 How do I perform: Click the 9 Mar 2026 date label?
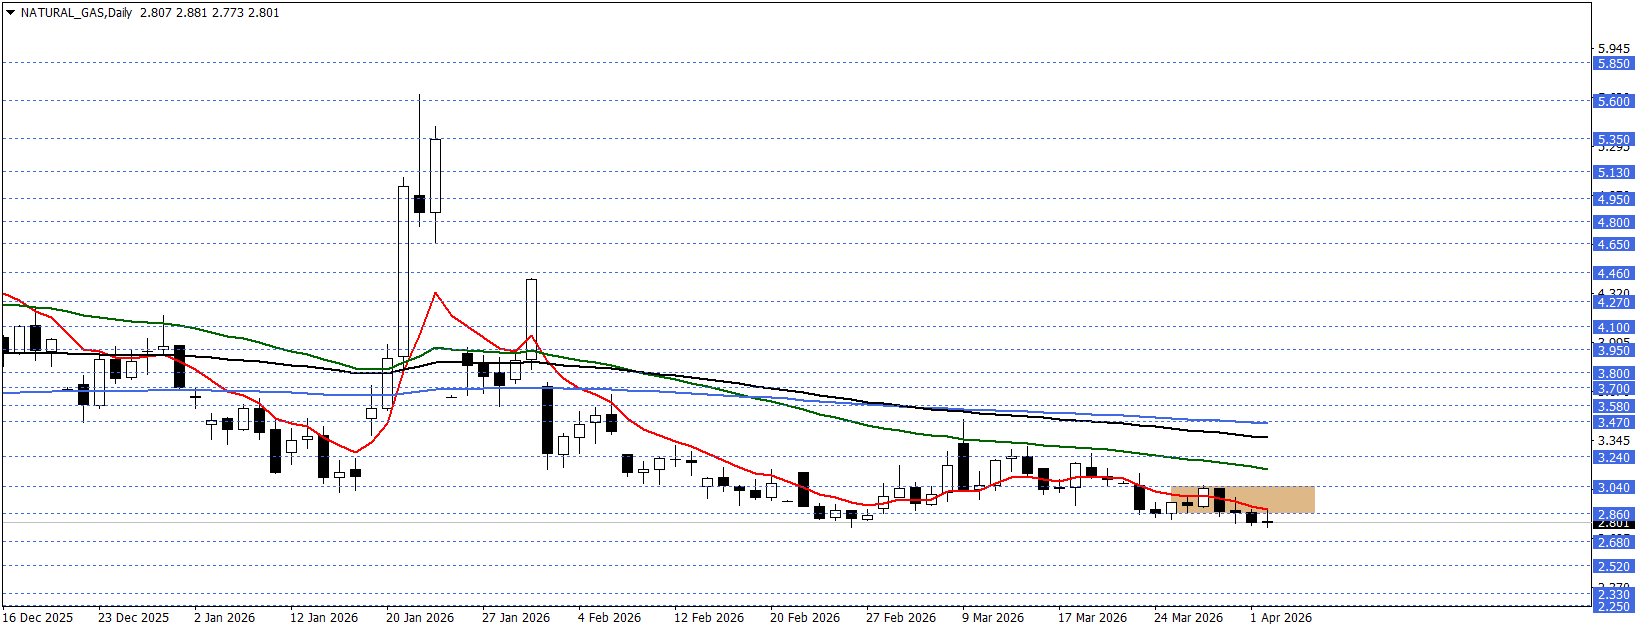point(993,617)
